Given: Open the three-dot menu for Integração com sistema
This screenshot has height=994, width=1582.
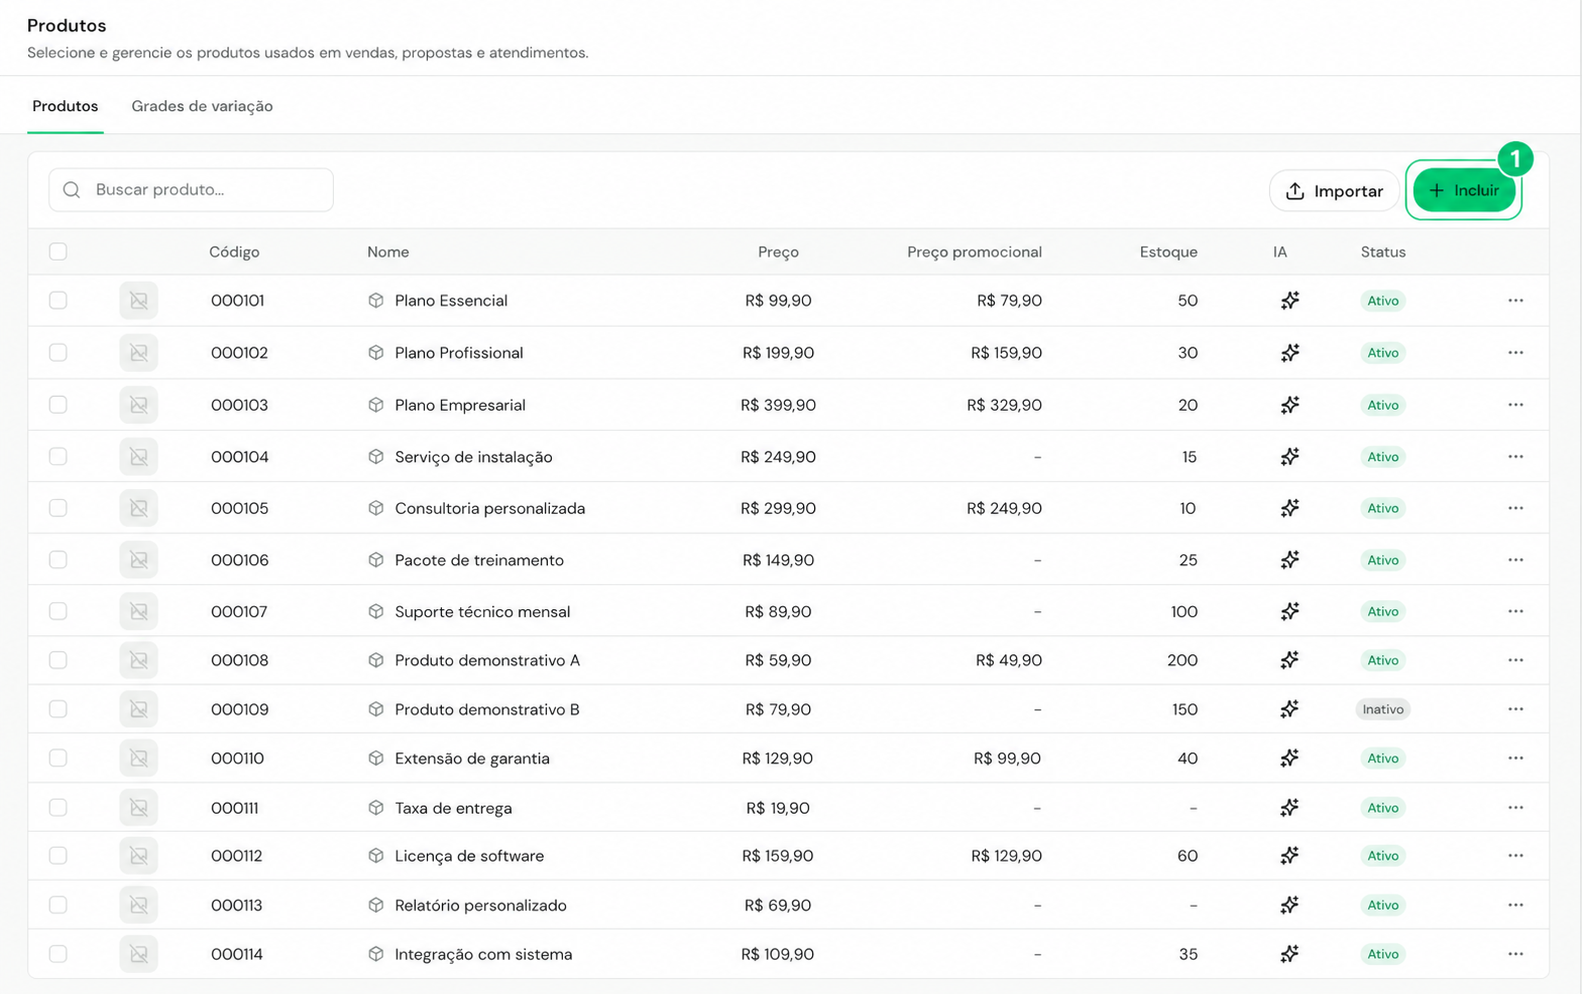Looking at the screenshot, I should pos(1516,954).
